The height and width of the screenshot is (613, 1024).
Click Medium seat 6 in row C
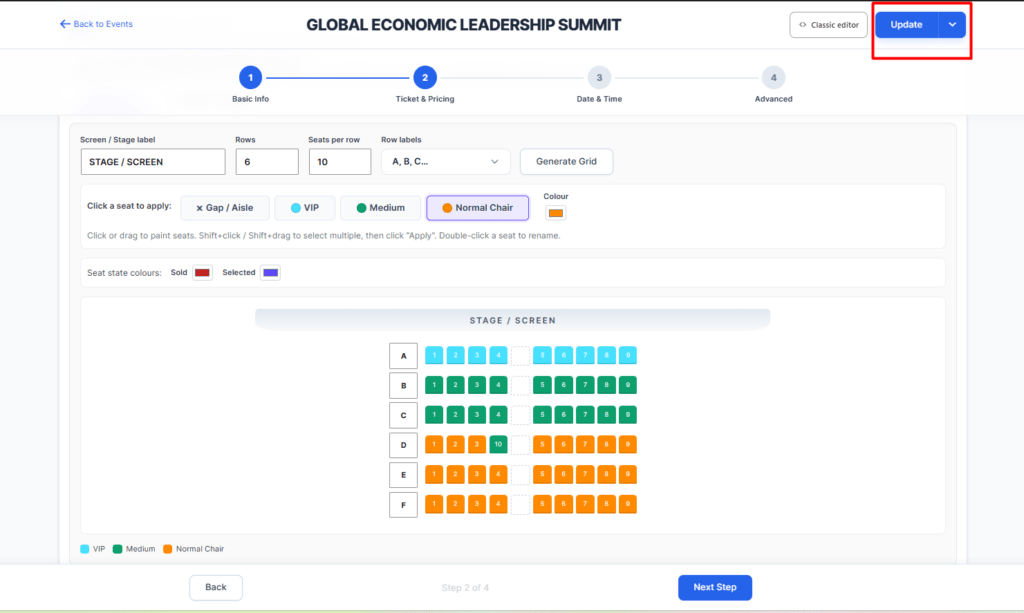(x=564, y=415)
